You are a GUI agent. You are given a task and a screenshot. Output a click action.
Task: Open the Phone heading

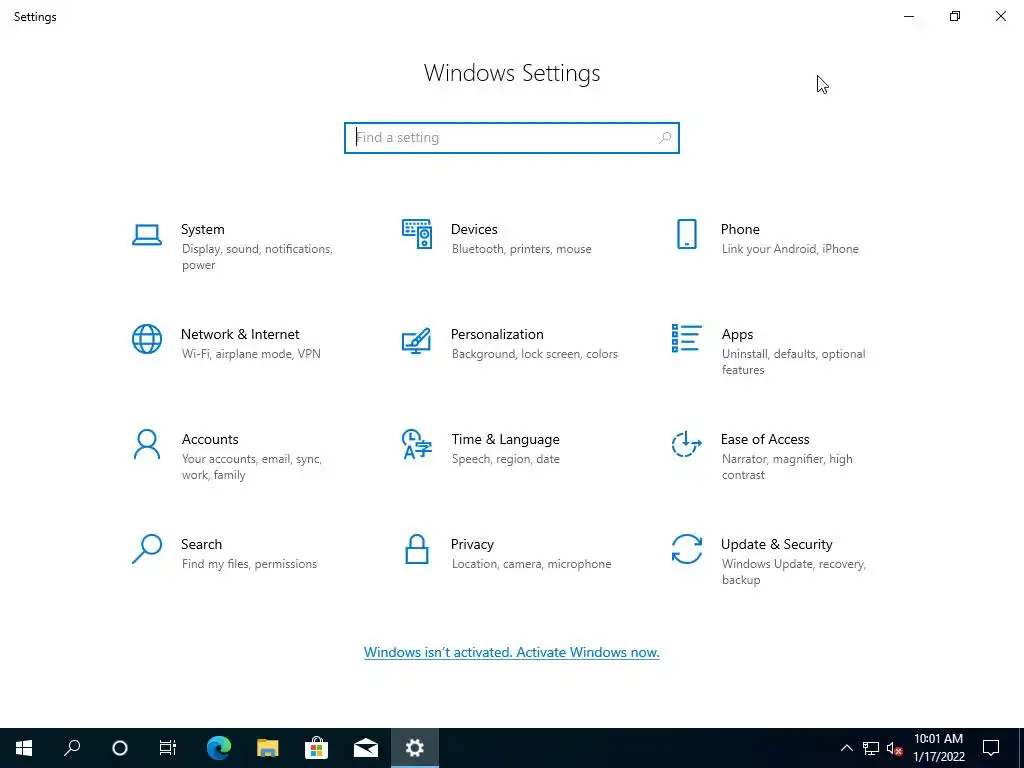point(740,229)
